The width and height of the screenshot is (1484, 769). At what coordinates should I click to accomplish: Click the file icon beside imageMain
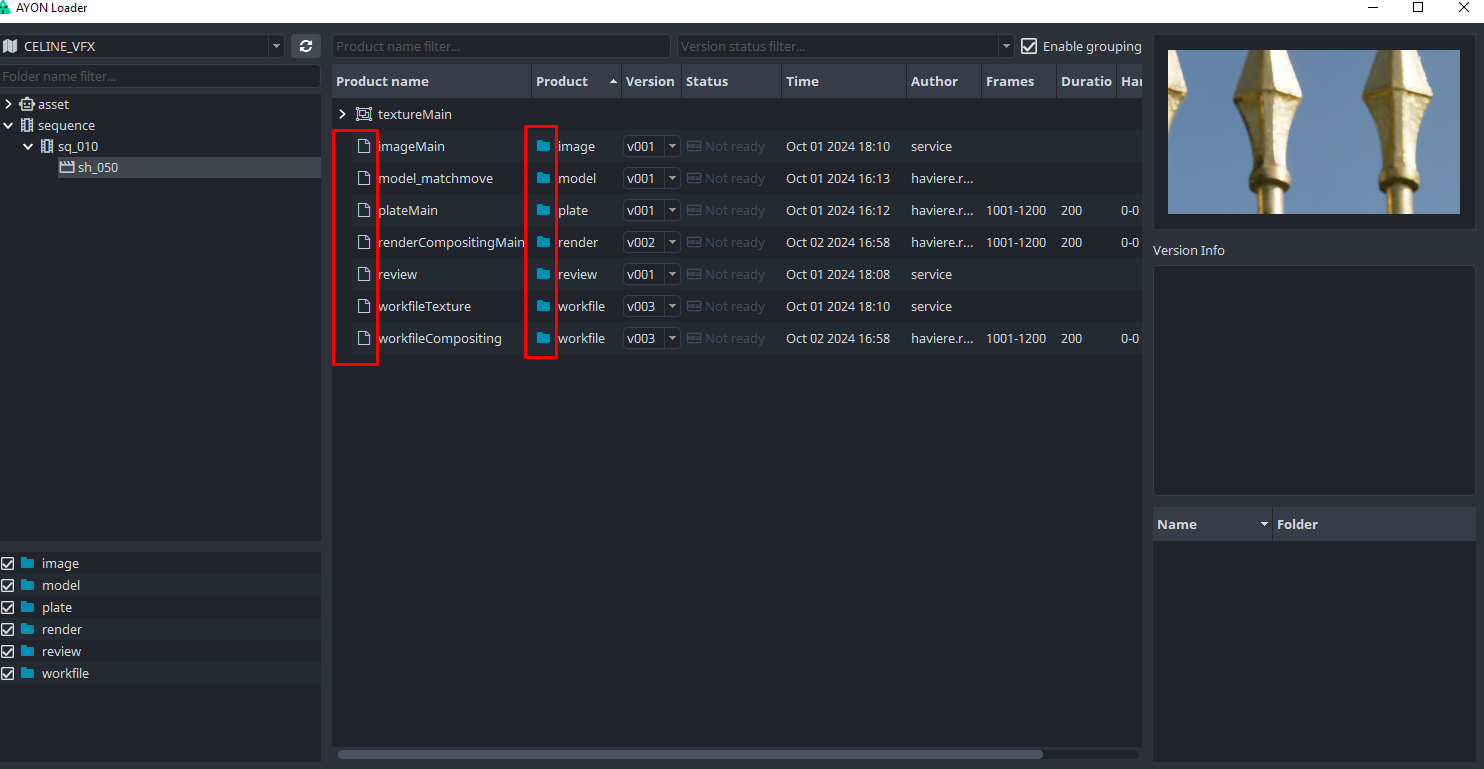point(364,146)
